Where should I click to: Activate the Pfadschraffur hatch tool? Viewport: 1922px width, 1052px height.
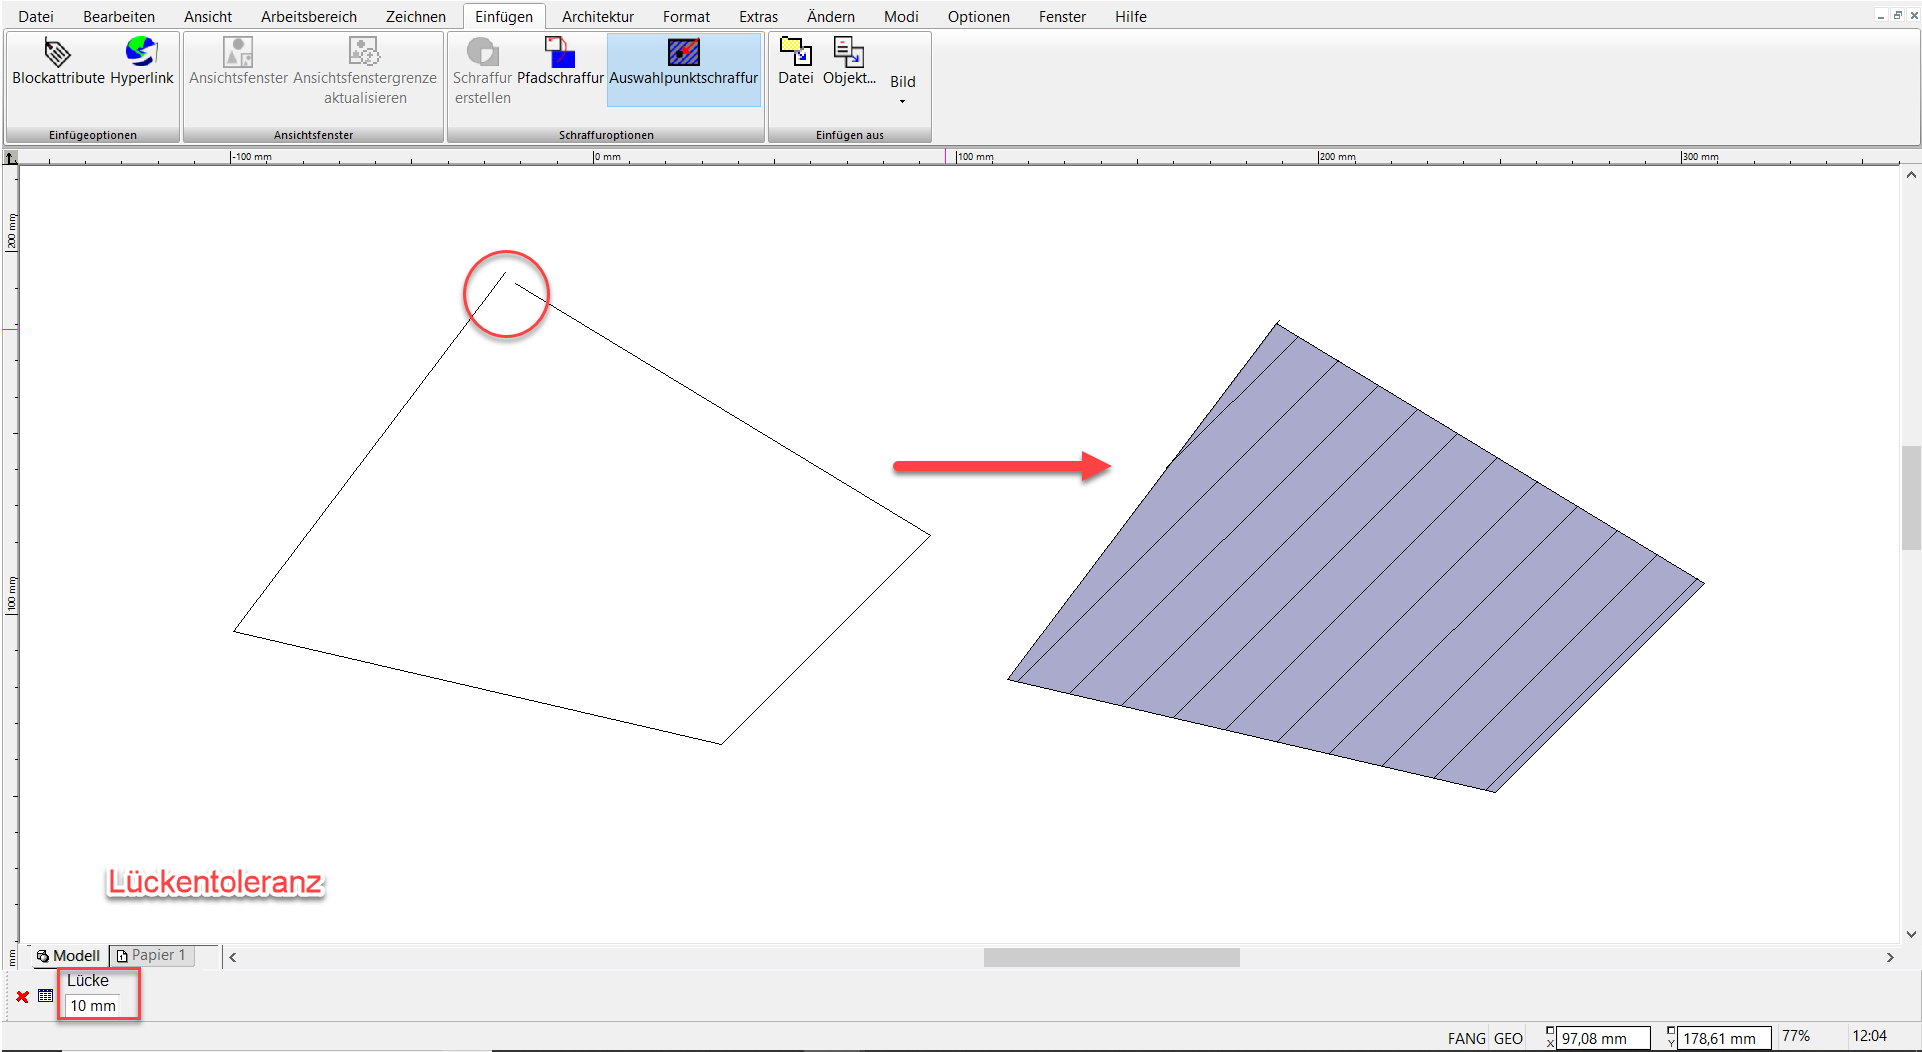click(x=560, y=52)
